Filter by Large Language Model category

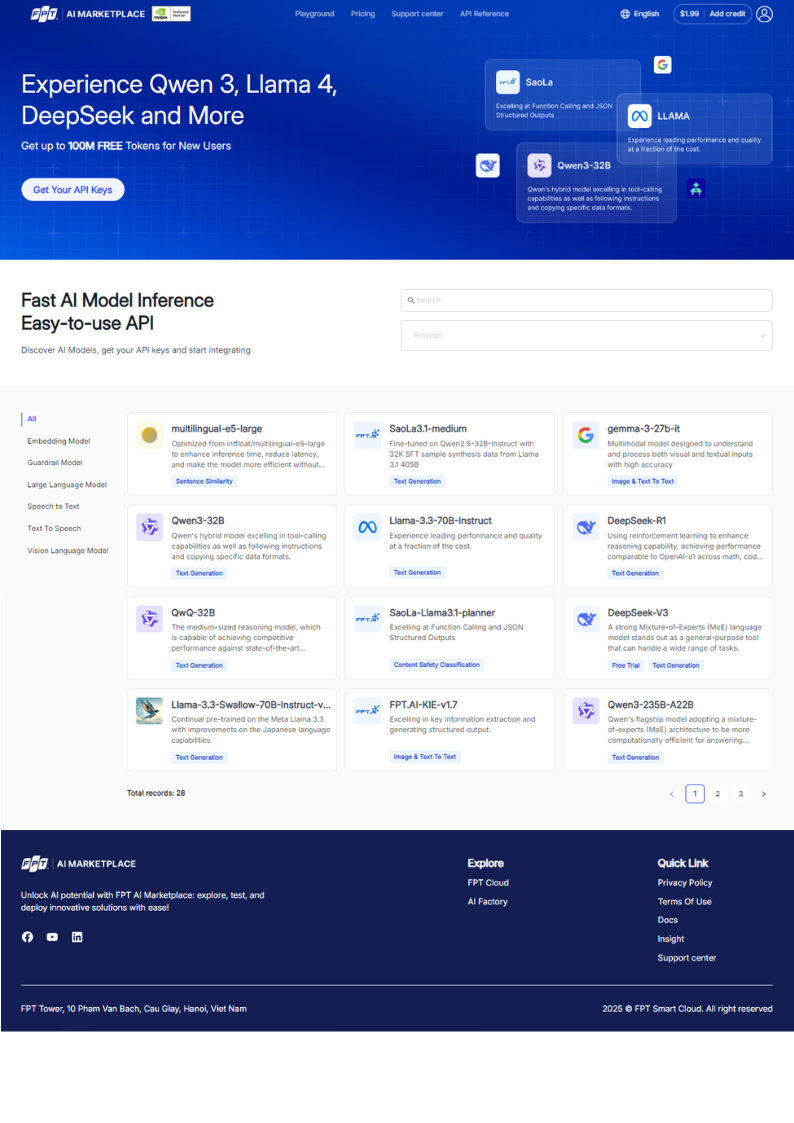pos(67,485)
